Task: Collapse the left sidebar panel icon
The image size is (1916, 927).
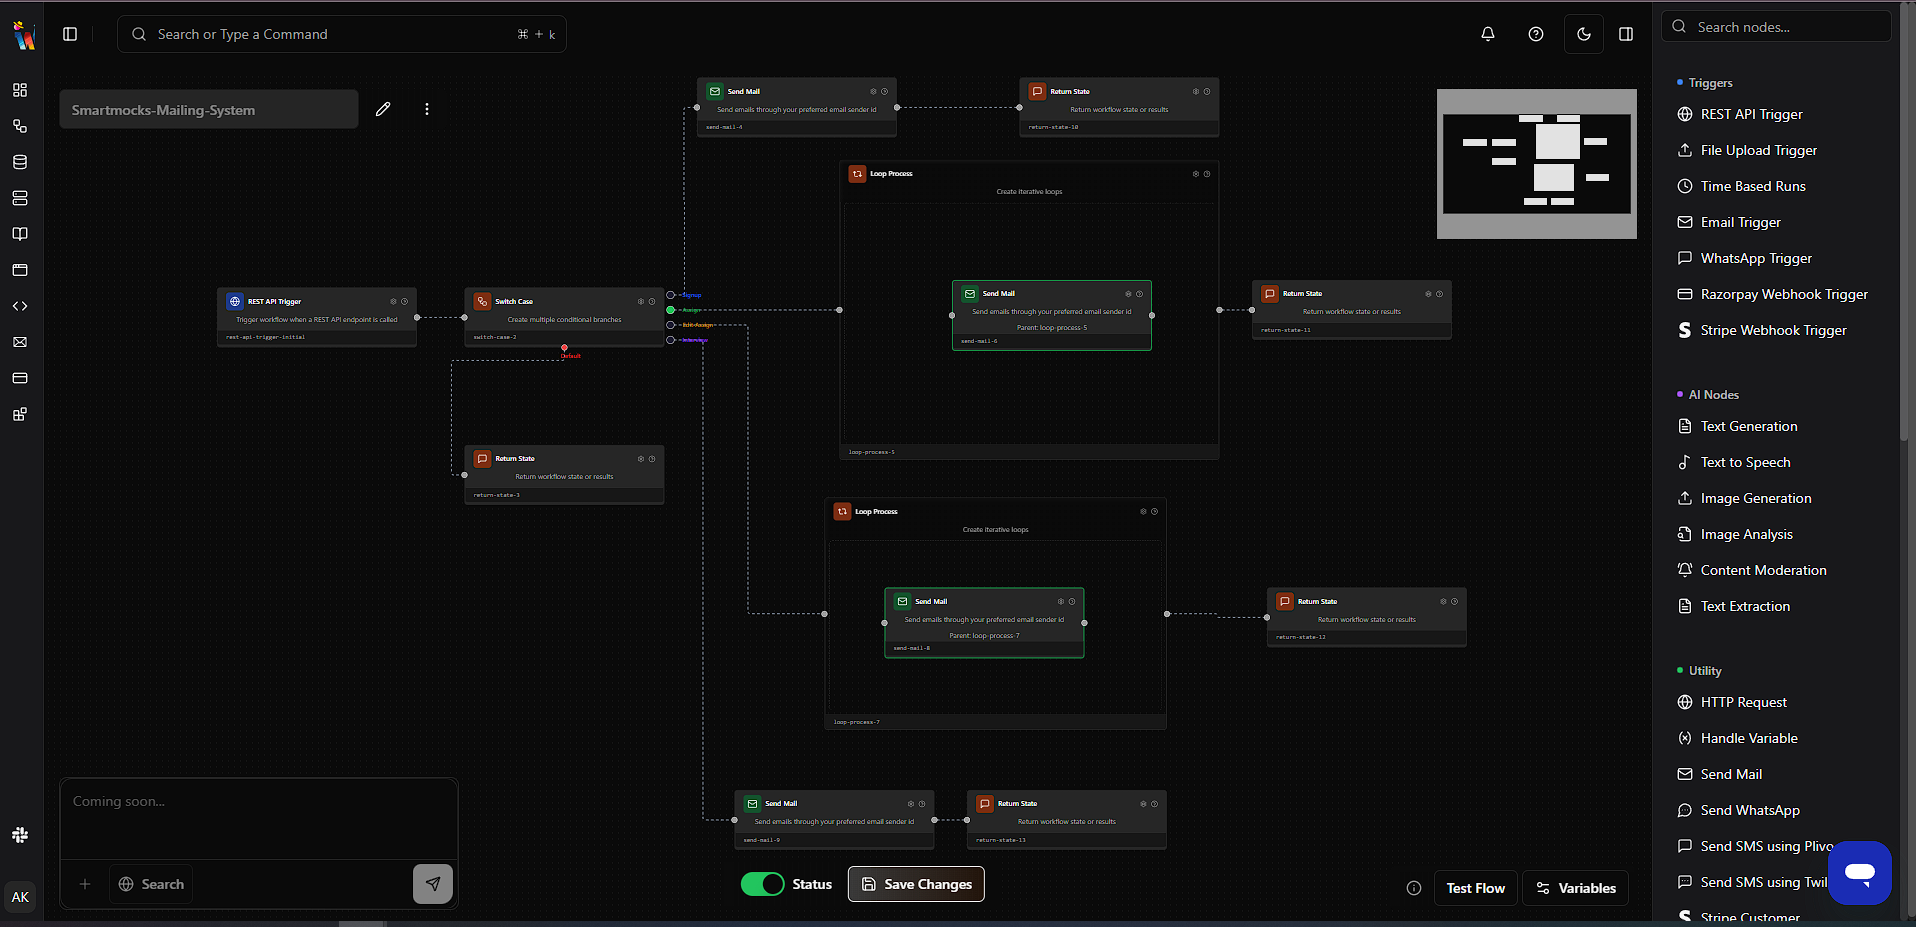Action: (x=70, y=34)
